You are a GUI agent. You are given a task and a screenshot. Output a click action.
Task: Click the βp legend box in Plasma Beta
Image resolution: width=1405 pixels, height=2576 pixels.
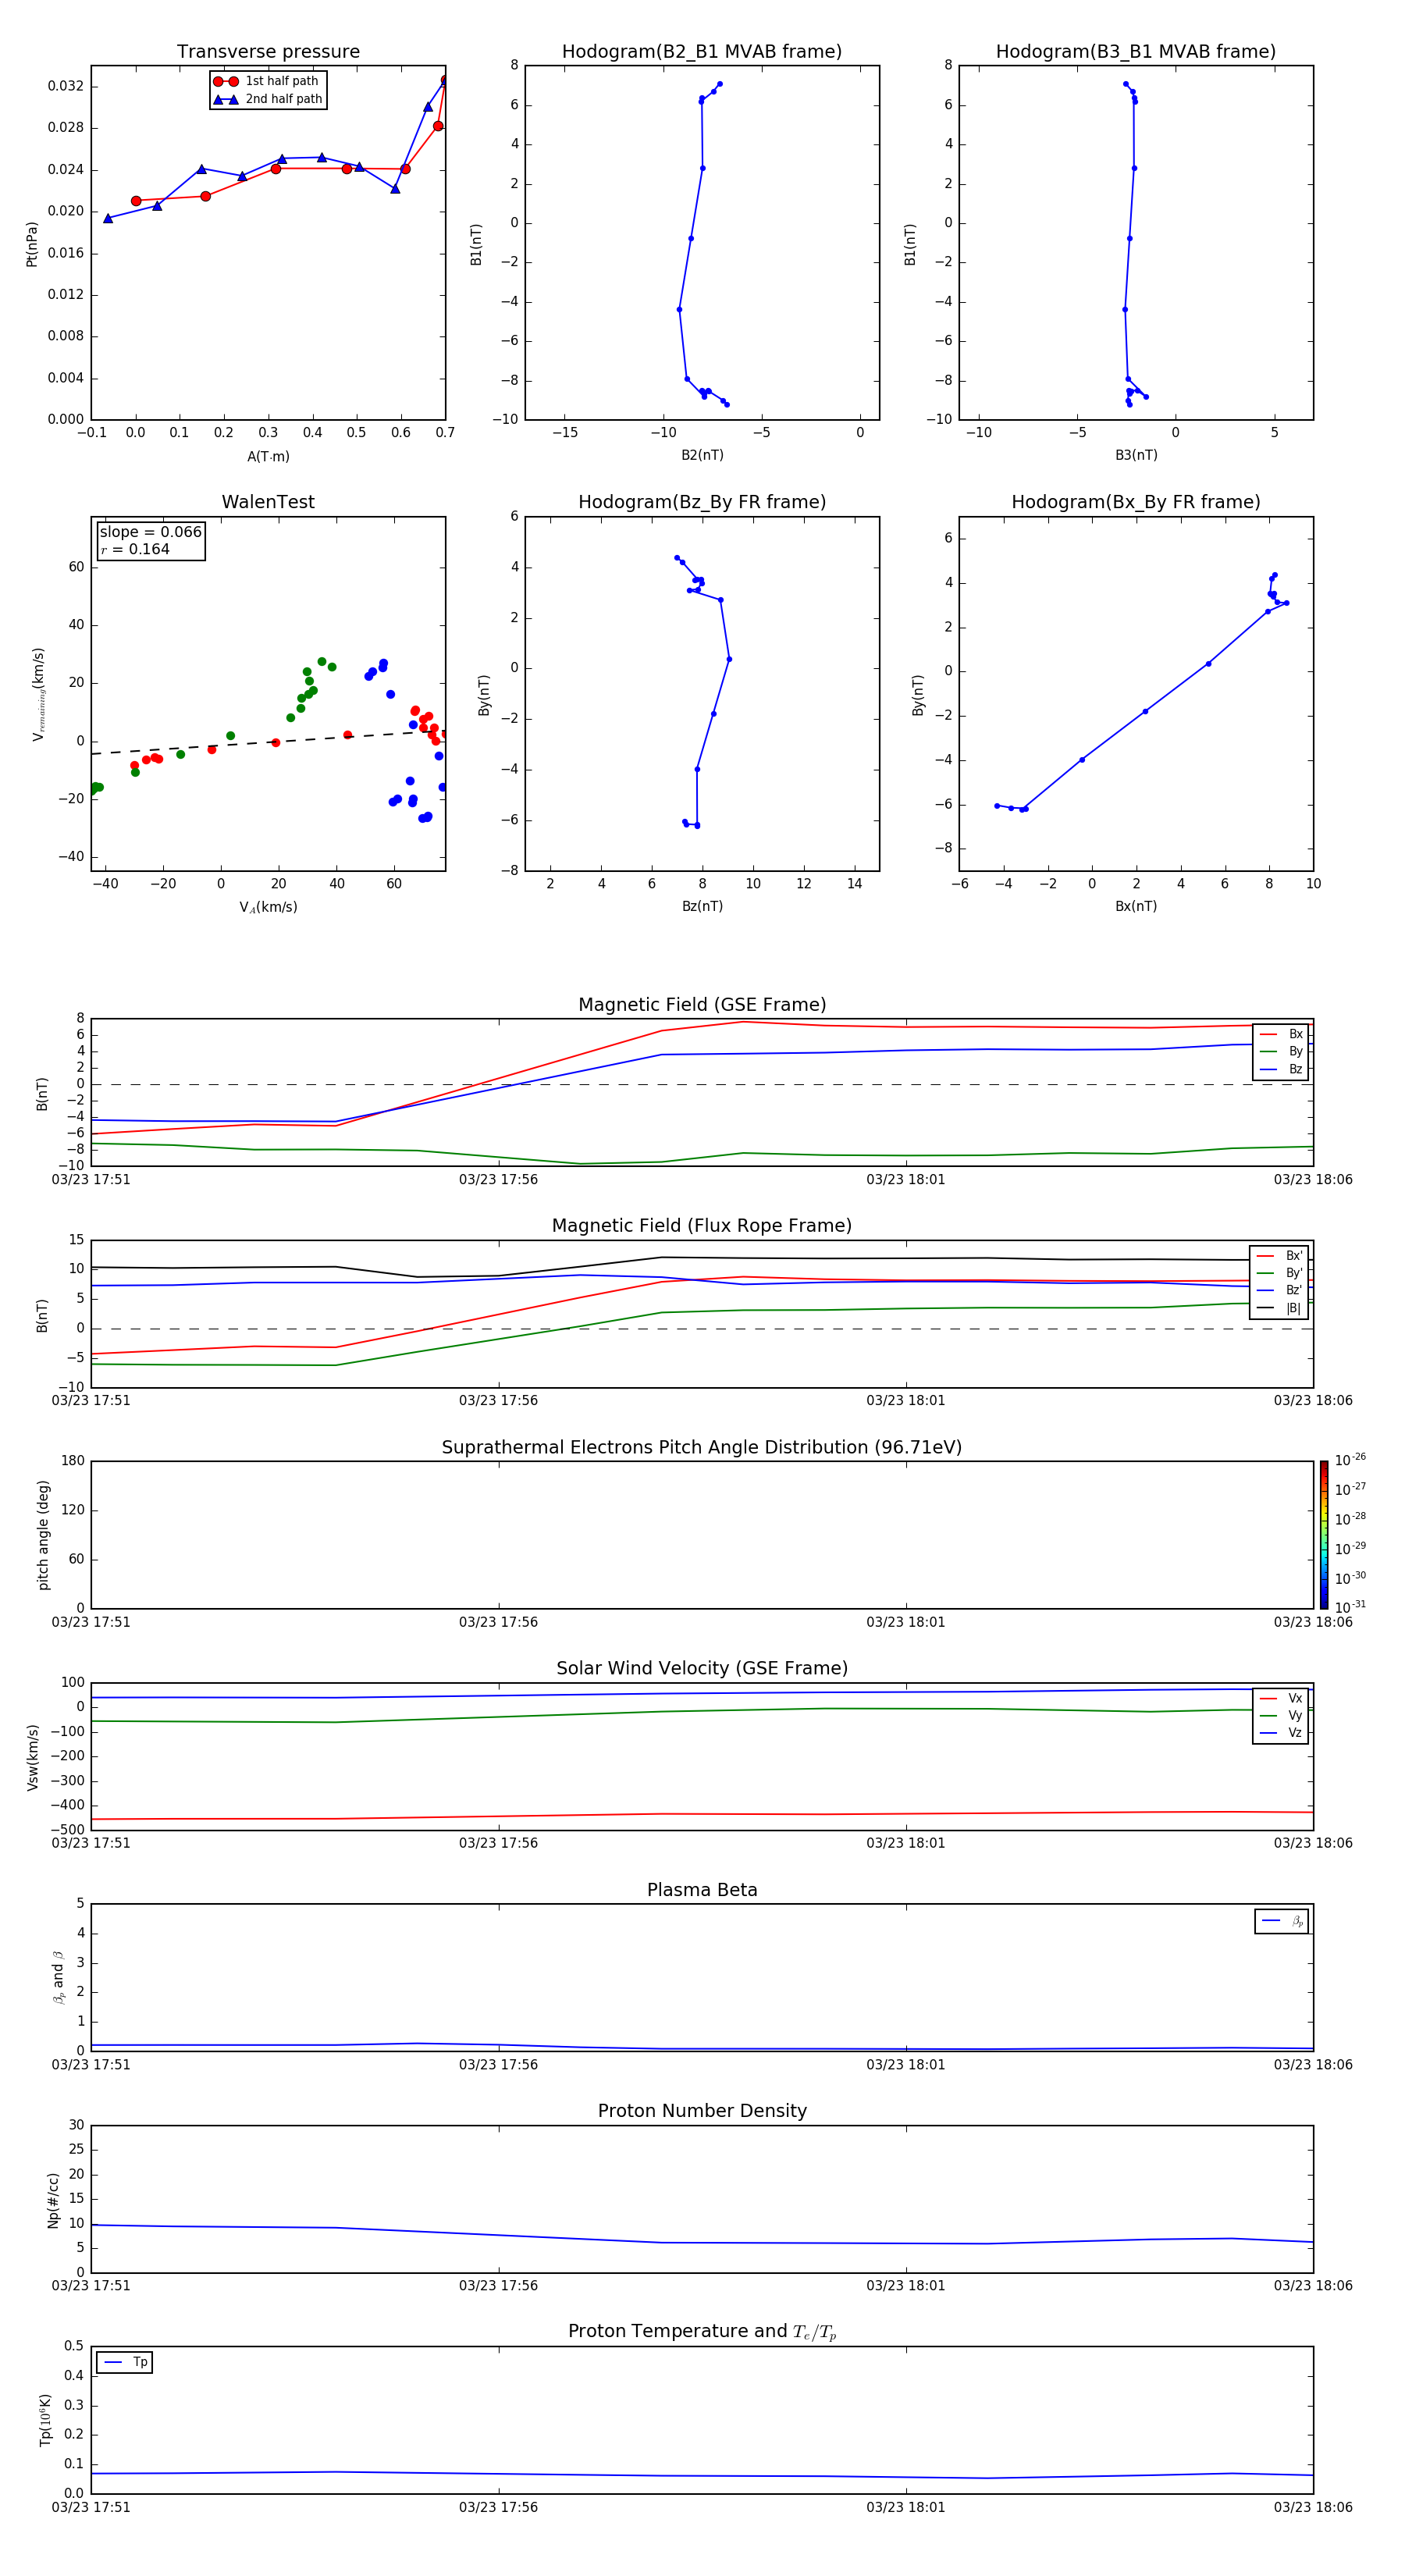click(x=1282, y=1921)
